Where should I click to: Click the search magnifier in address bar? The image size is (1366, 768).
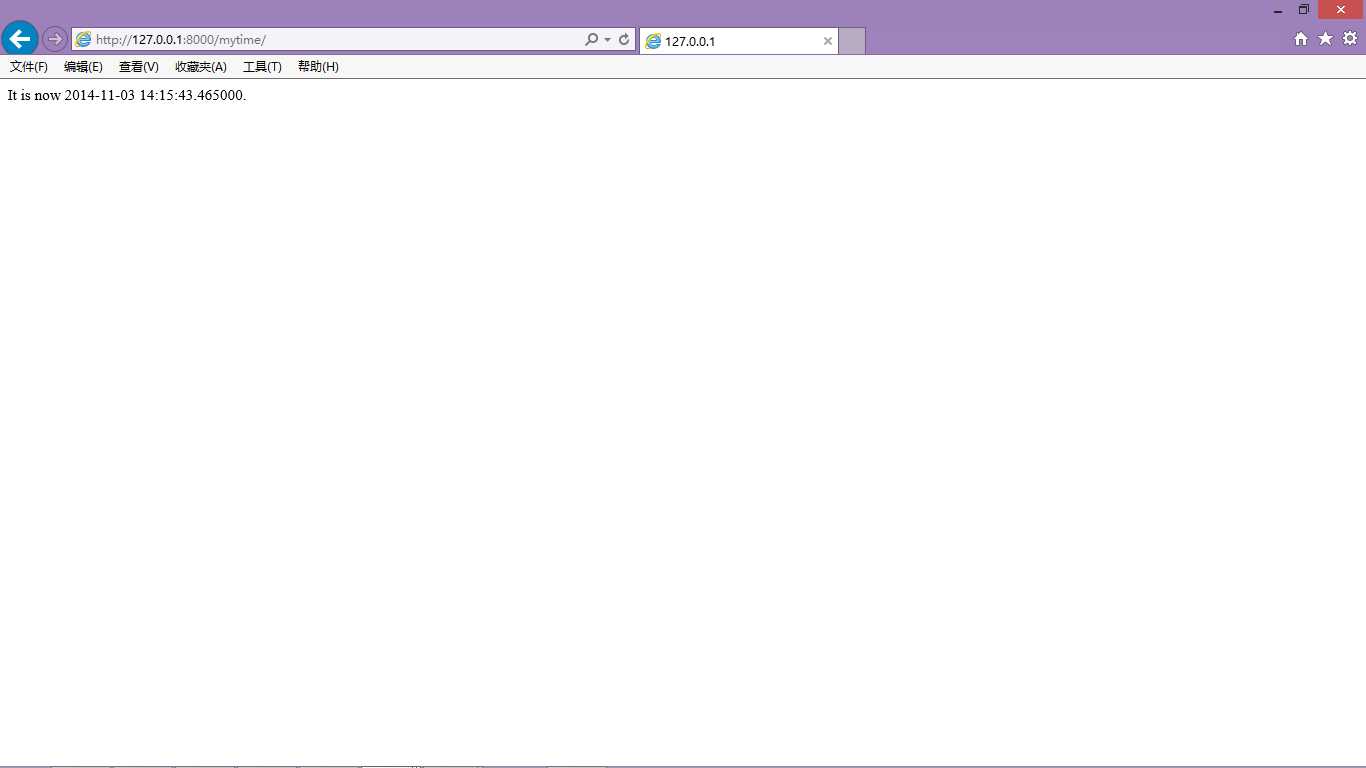click(591, 40)
